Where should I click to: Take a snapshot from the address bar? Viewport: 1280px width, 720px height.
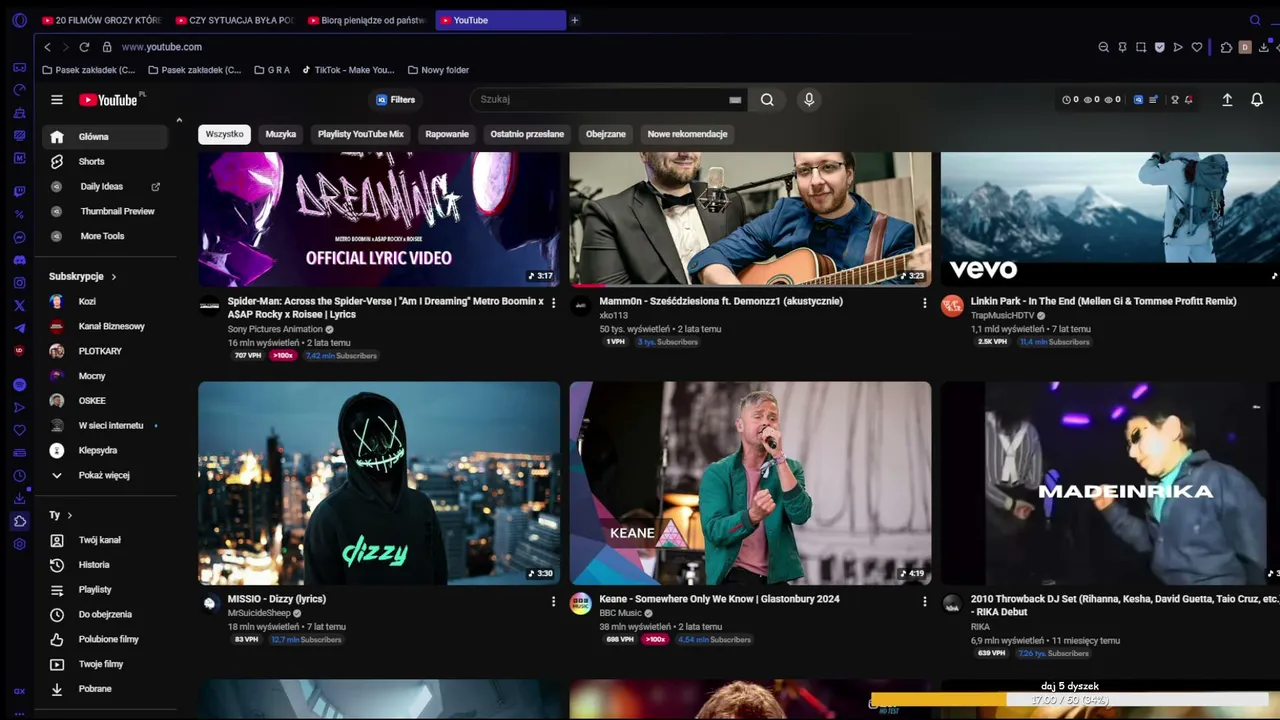tap(1141, 47)
